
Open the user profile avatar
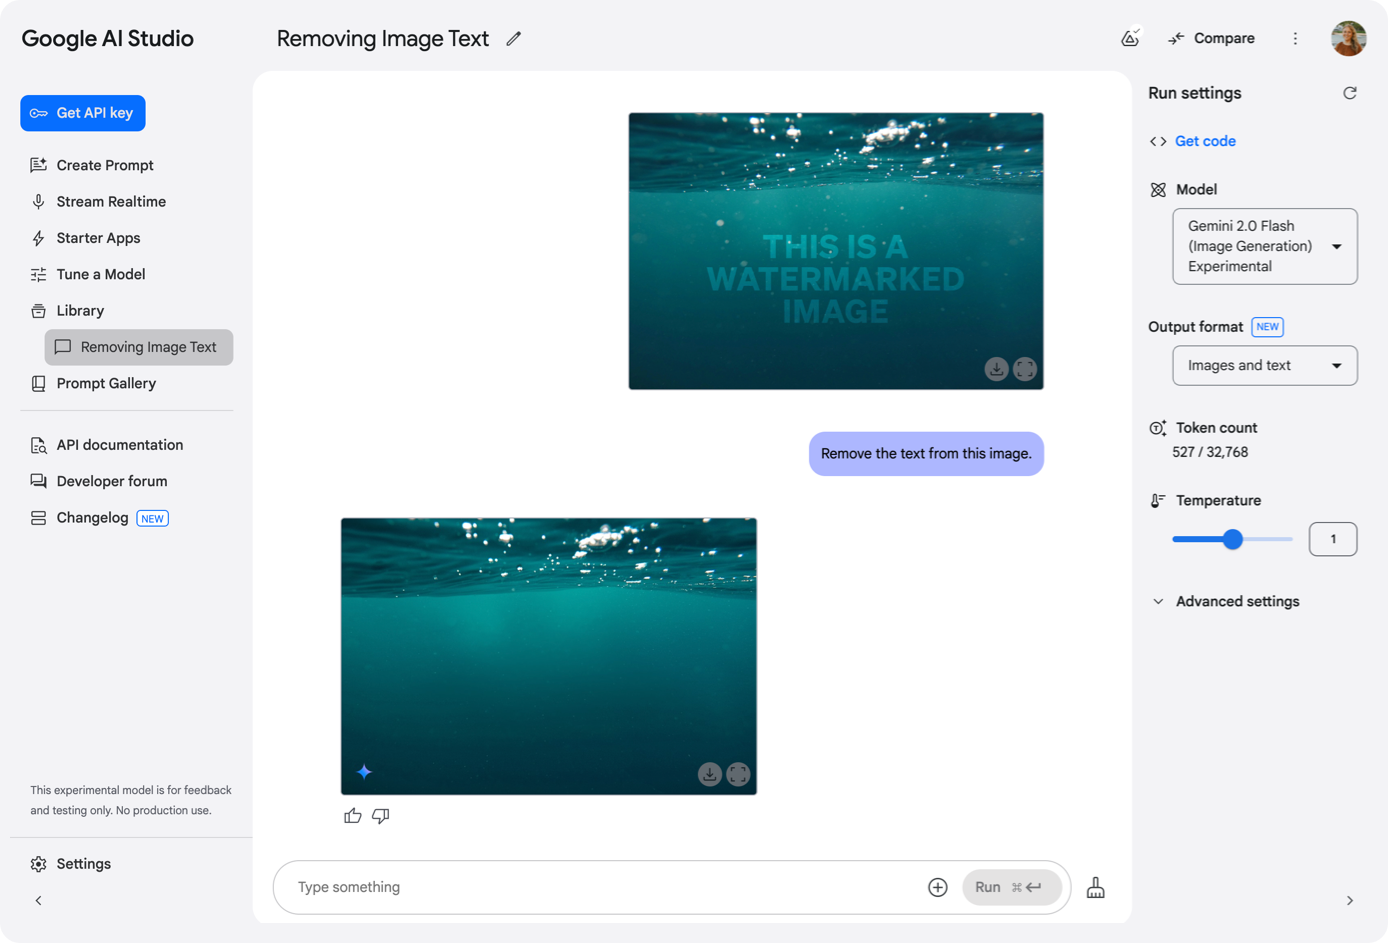[1348, 38]
